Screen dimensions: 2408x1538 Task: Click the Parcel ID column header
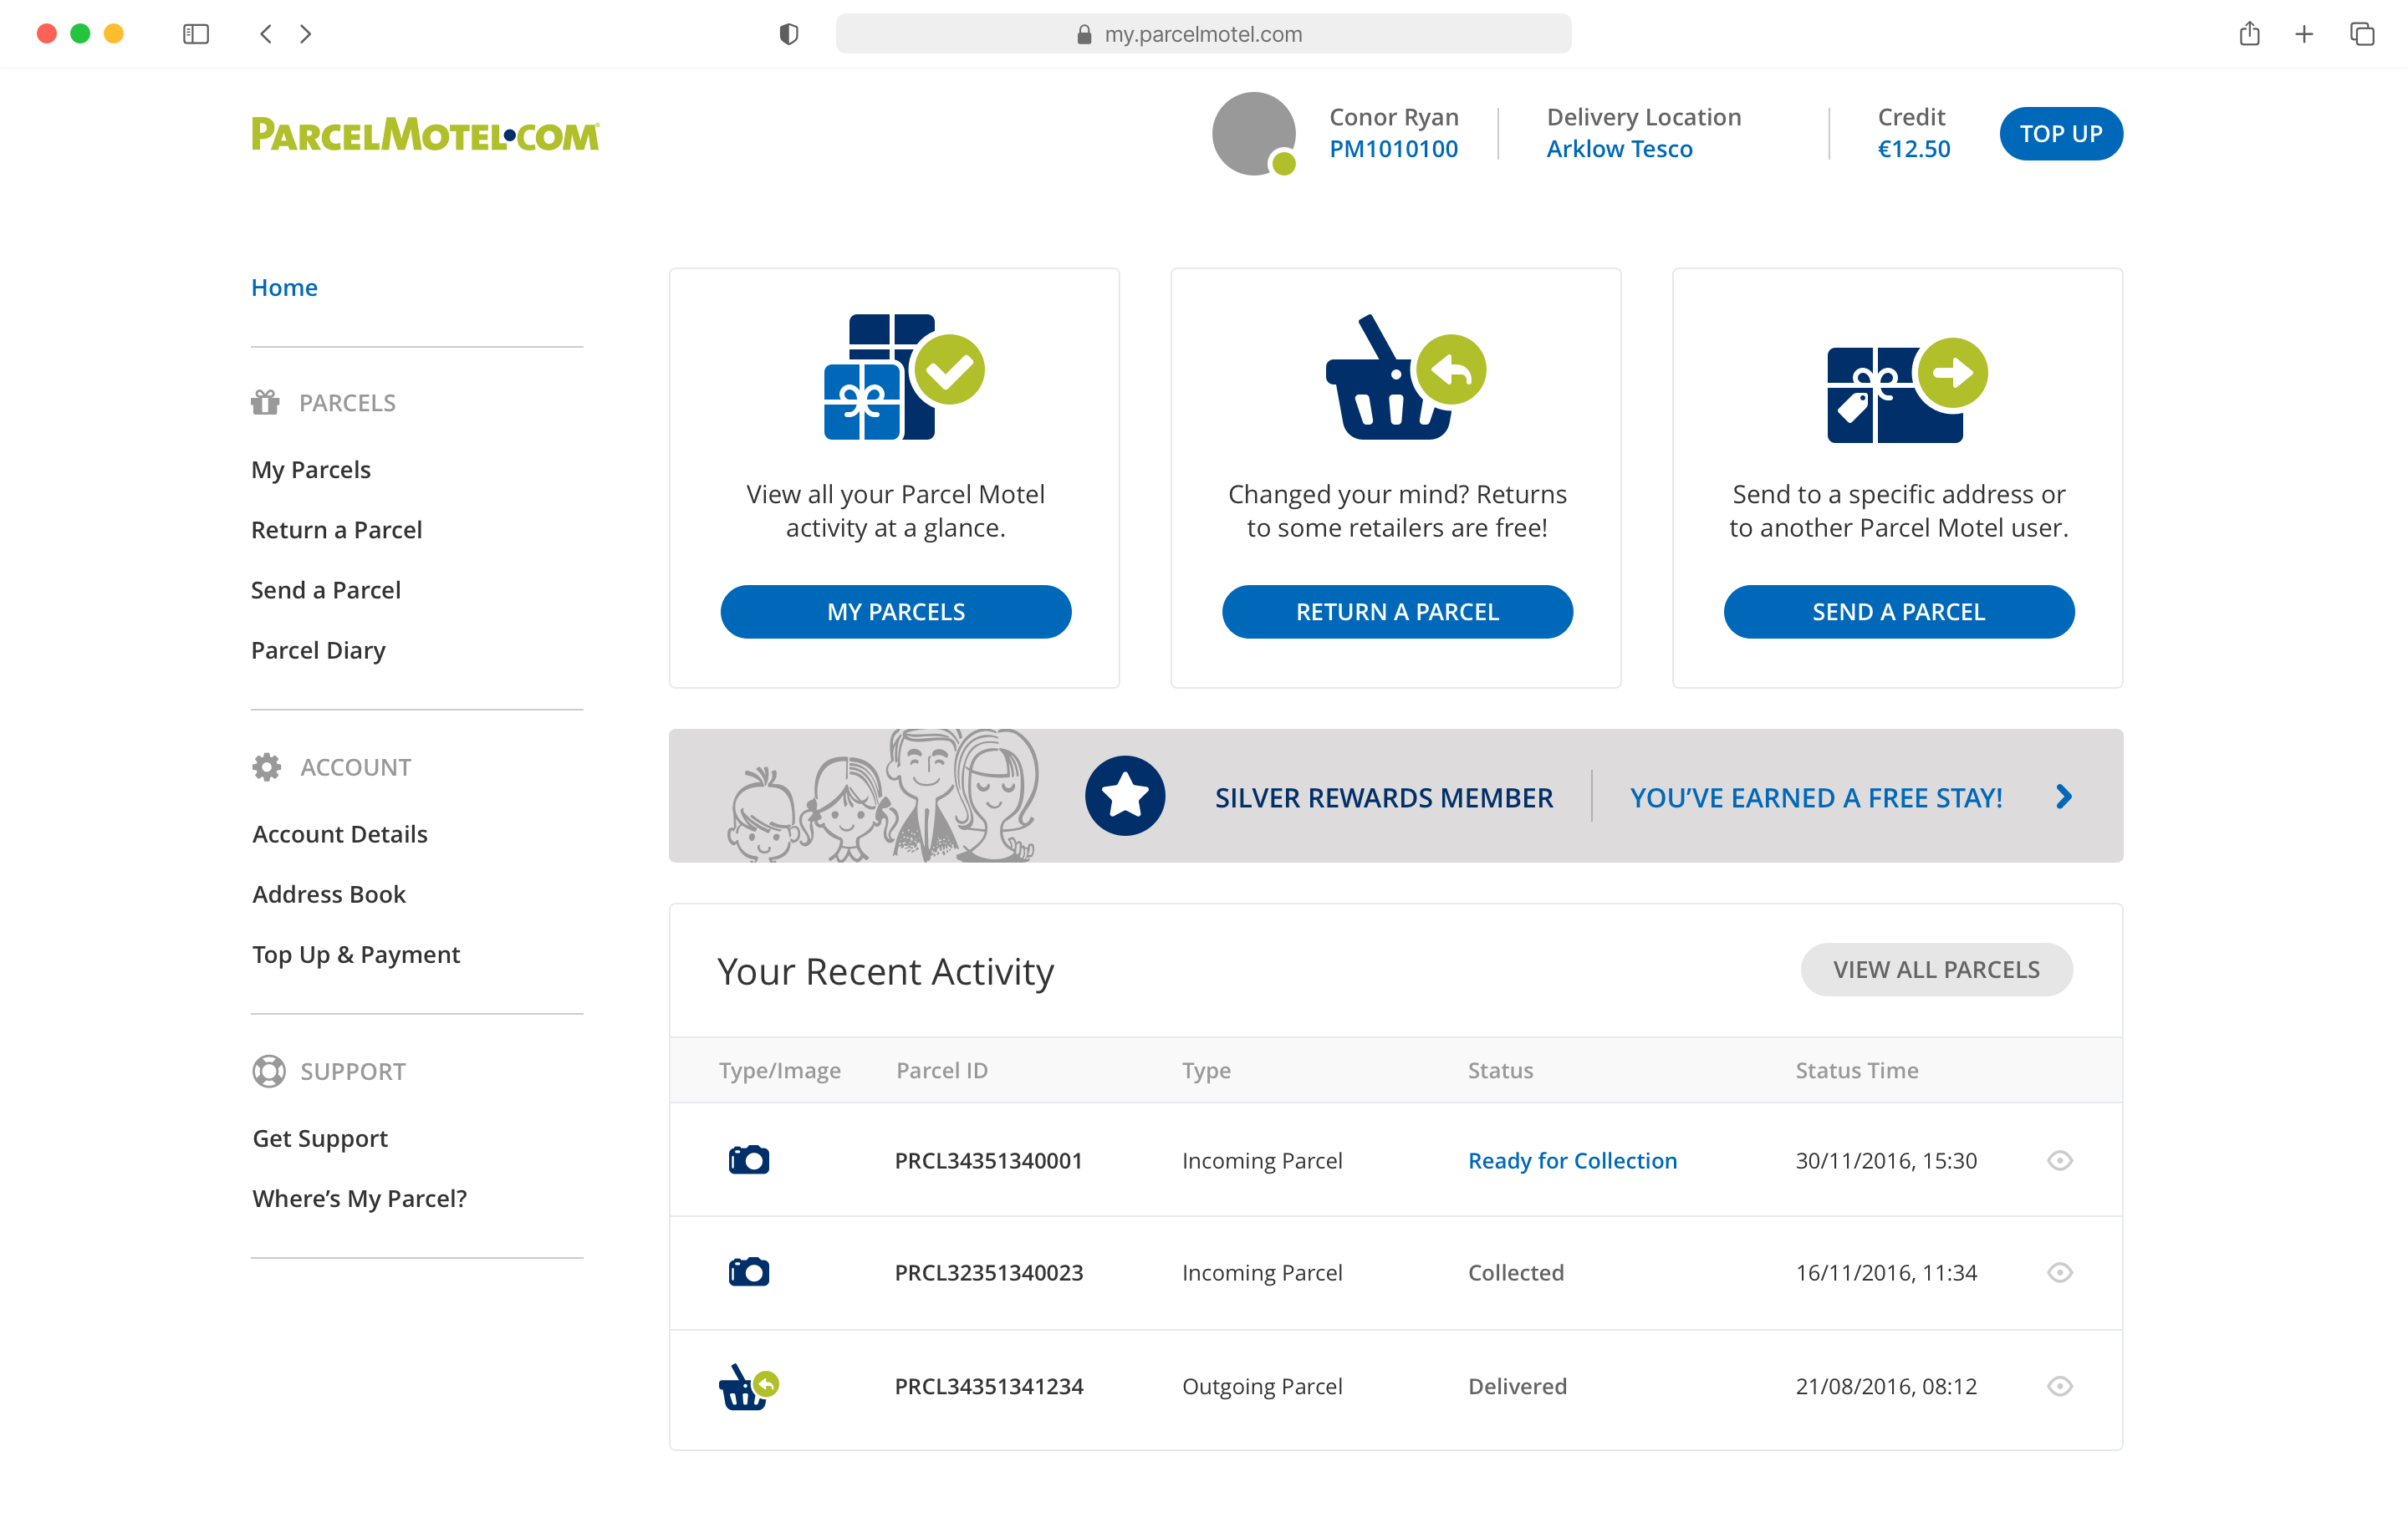tap(942, 1070)
